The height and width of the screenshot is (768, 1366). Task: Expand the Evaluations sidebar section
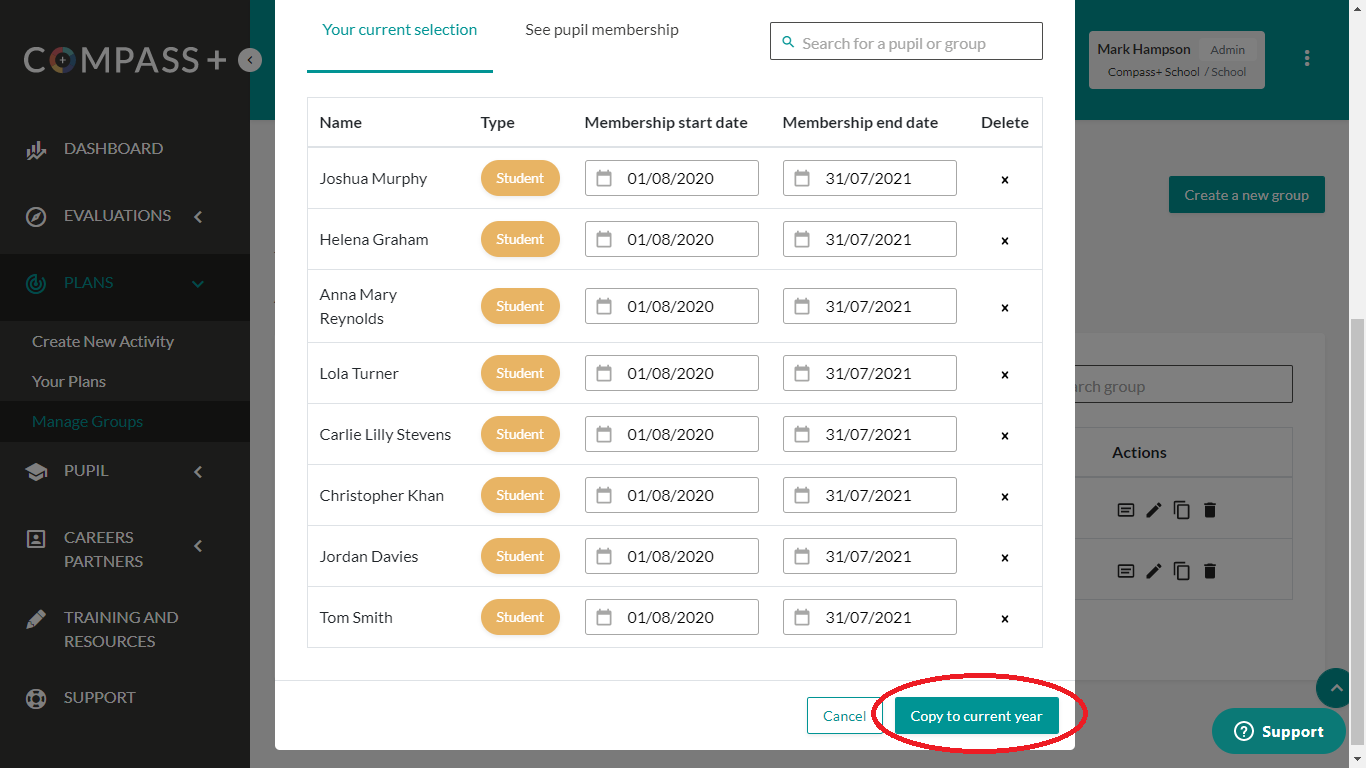pos(198,216)
